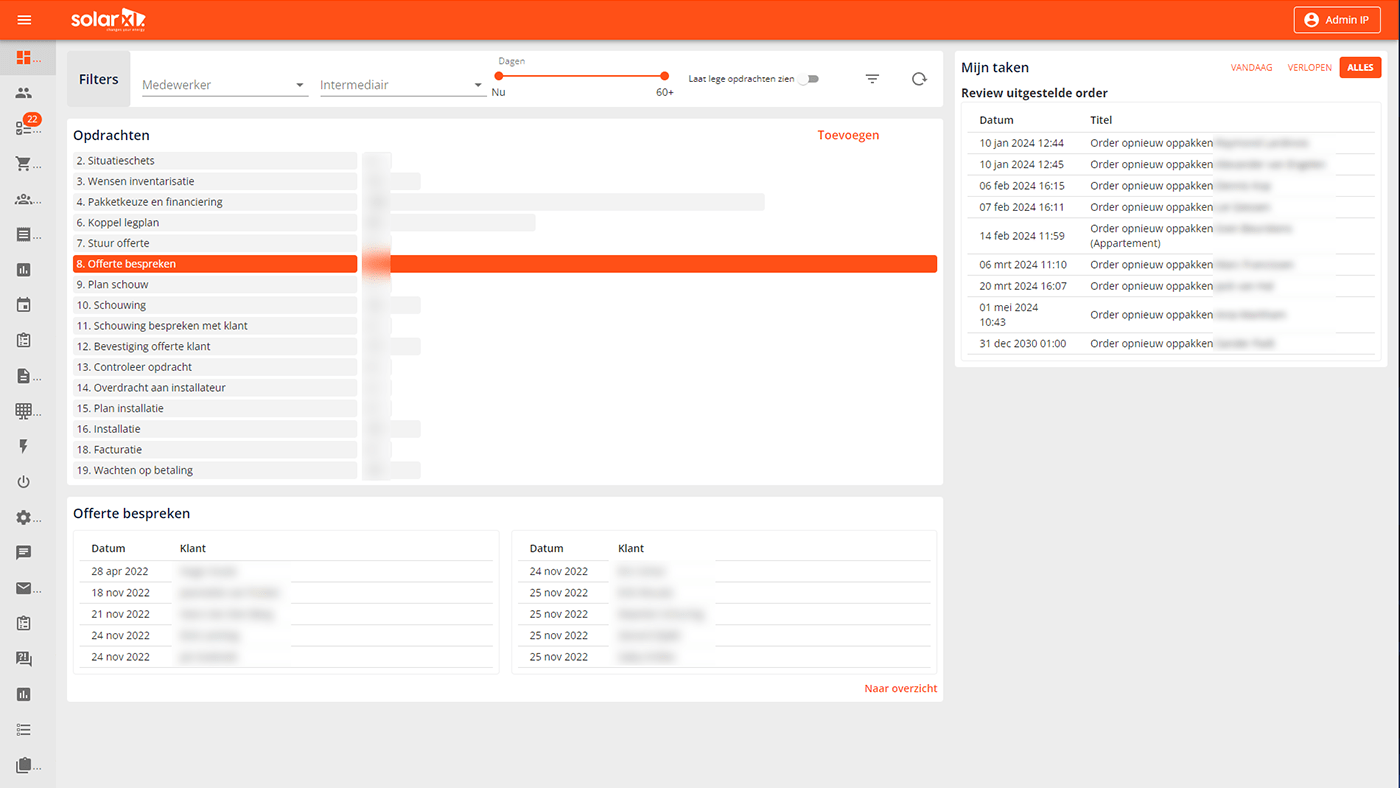Screen dimensions: 1400x788
Task: Click the '18 nov 2022' offerte row
Action: coord(287,593)
